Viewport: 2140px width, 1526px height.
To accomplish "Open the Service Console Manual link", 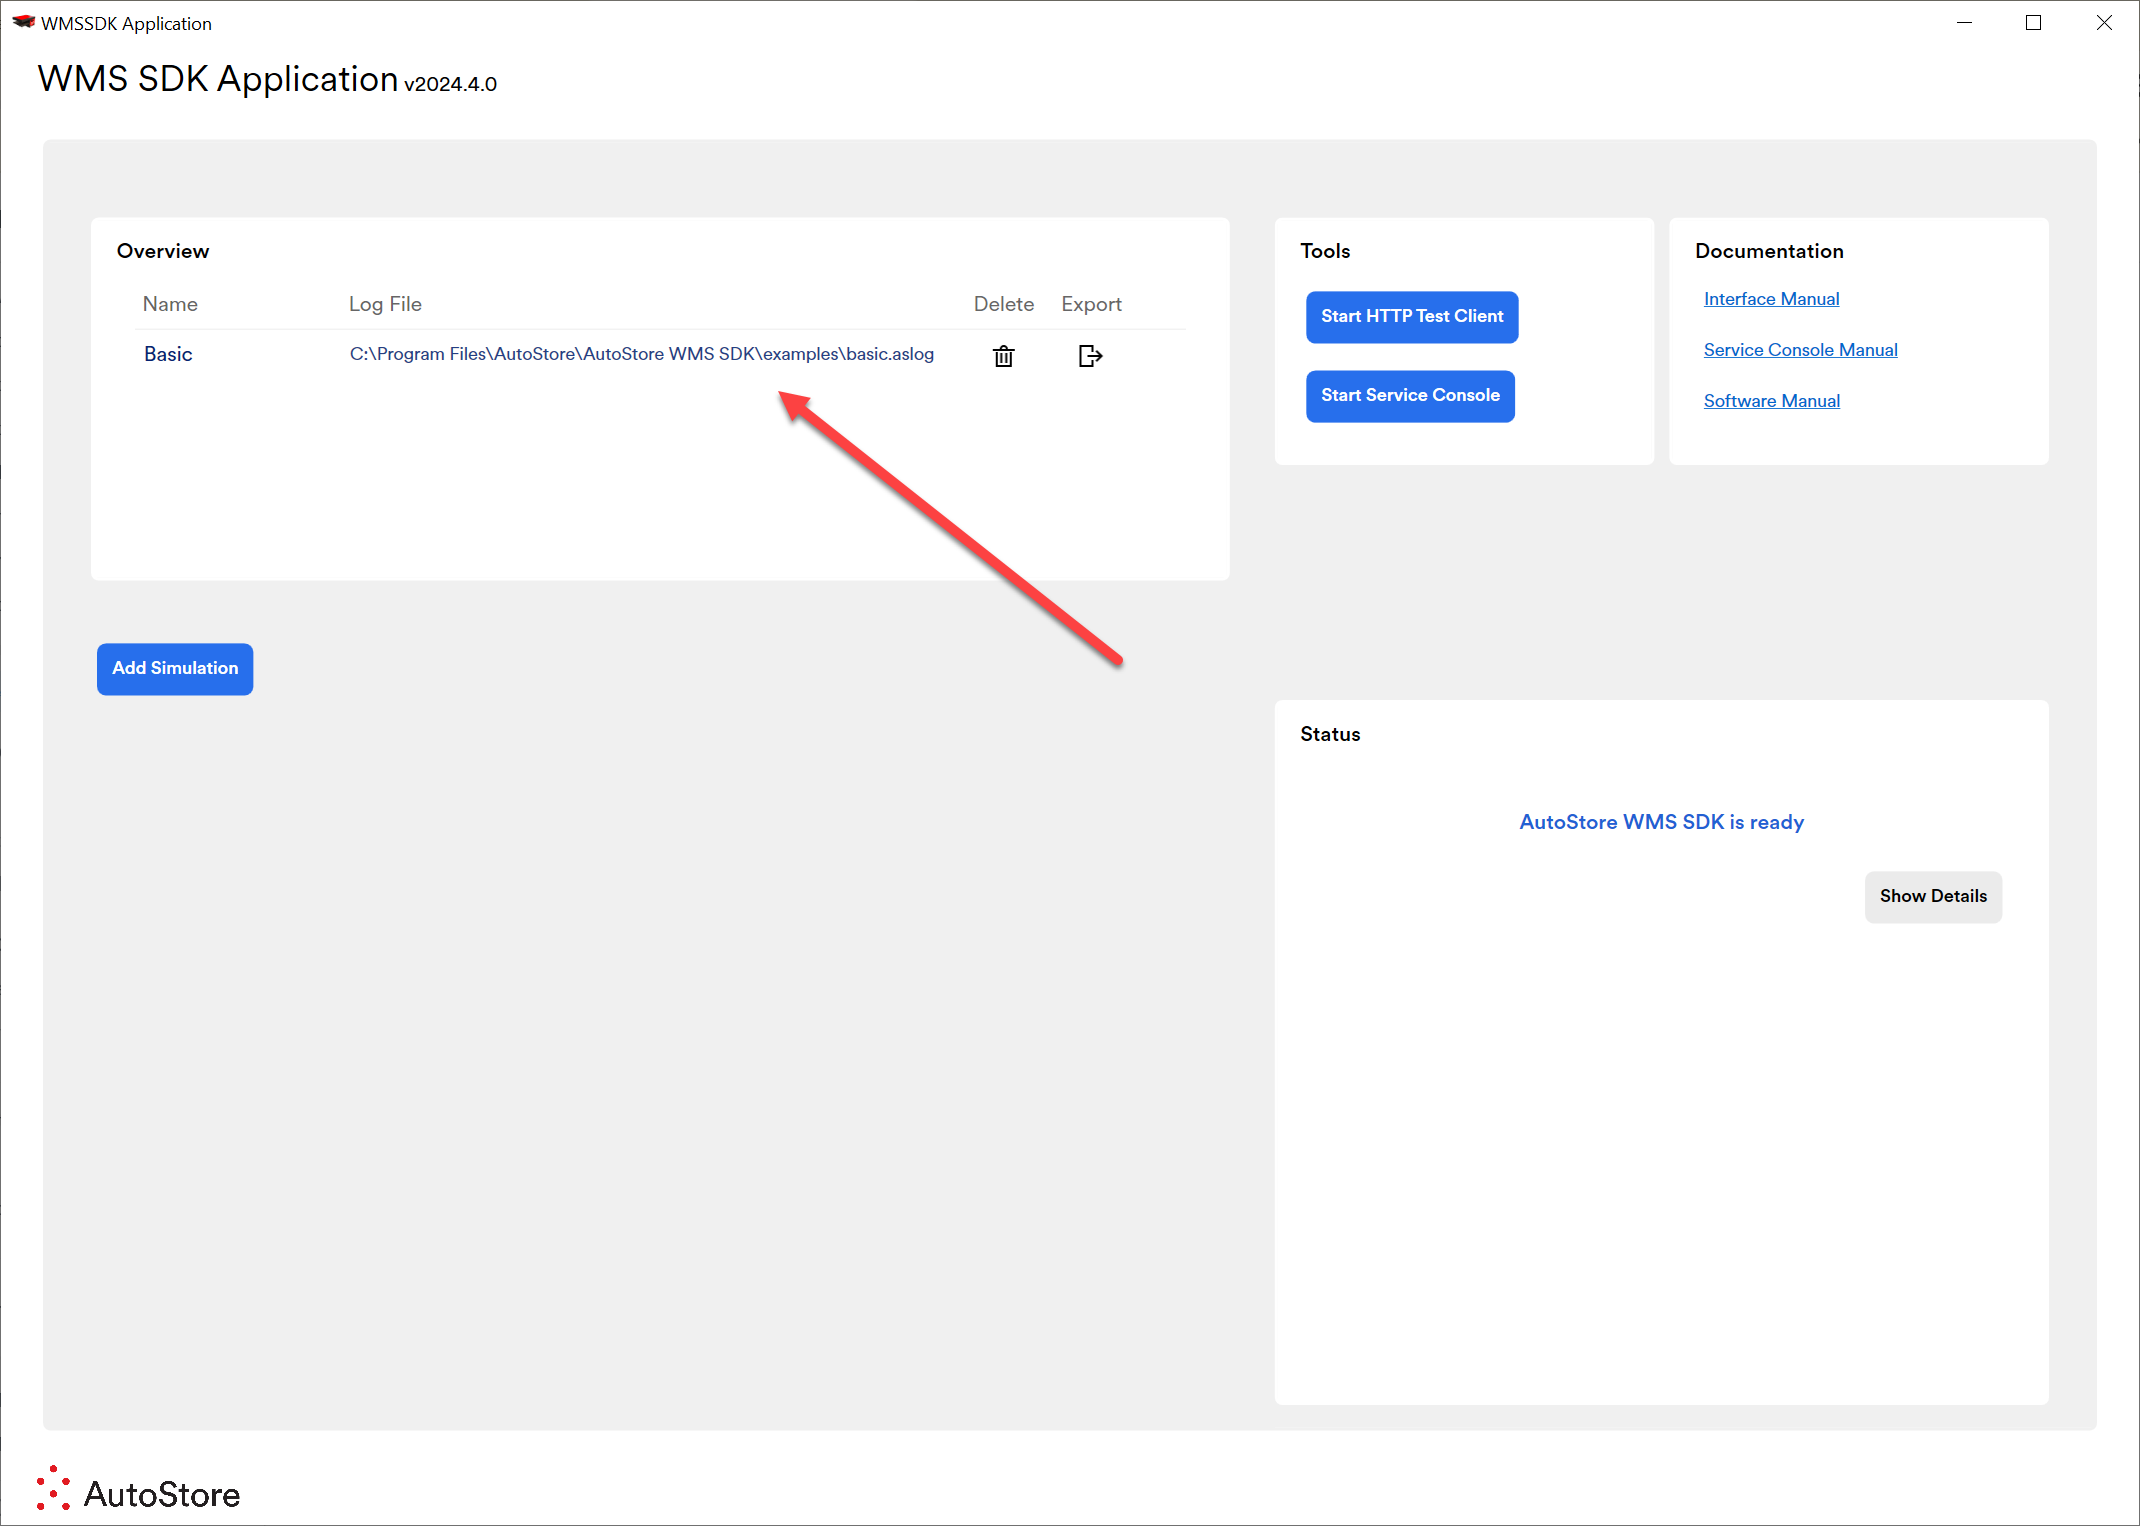I will pyautogui.click(x=1800, y=350).
